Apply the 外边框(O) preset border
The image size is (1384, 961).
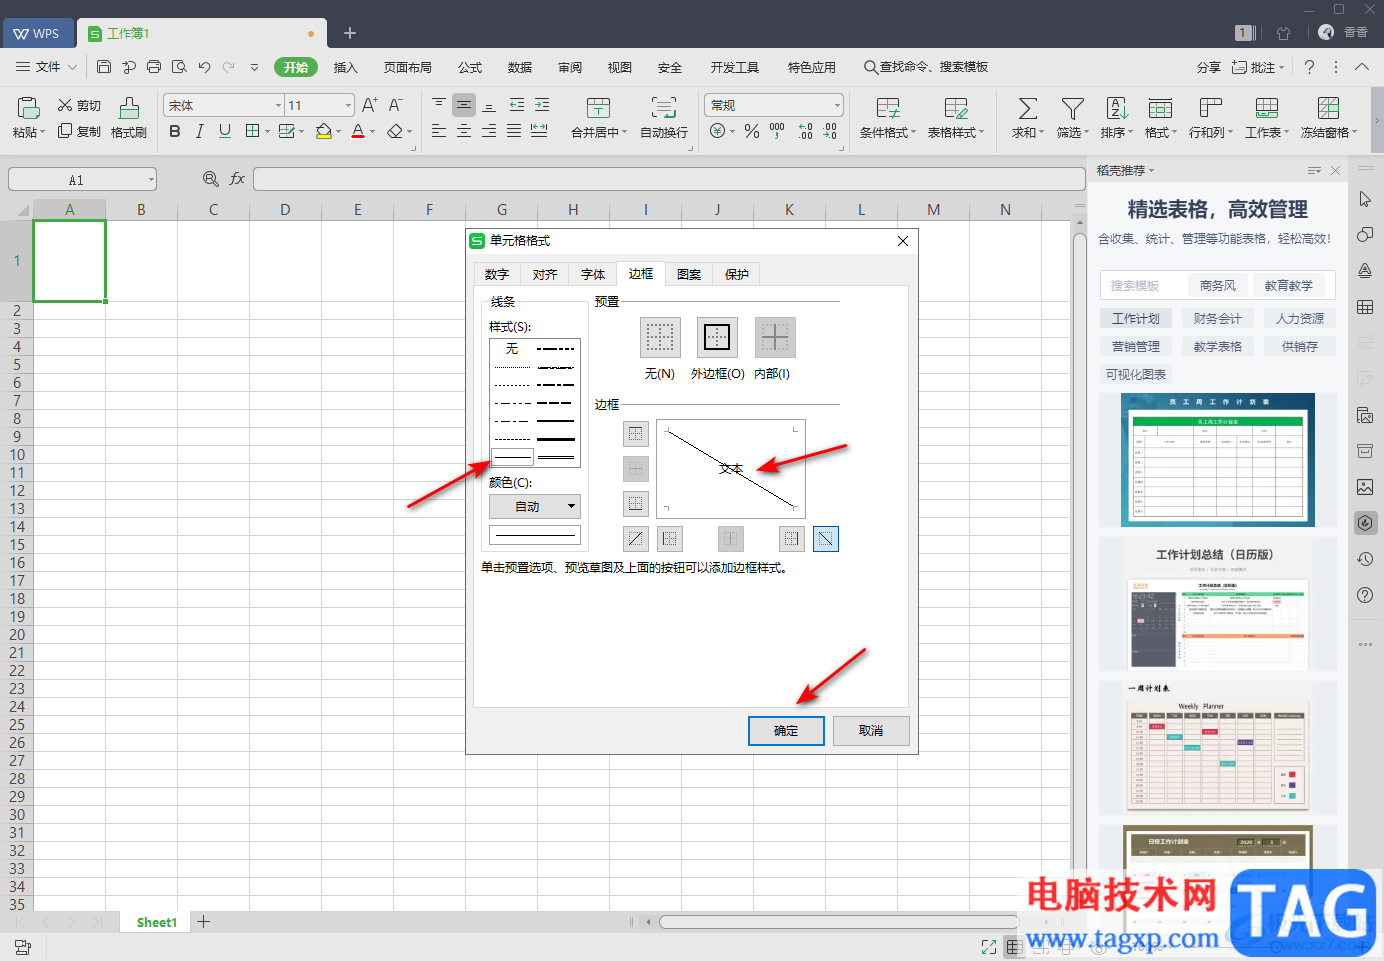[717, 338]
